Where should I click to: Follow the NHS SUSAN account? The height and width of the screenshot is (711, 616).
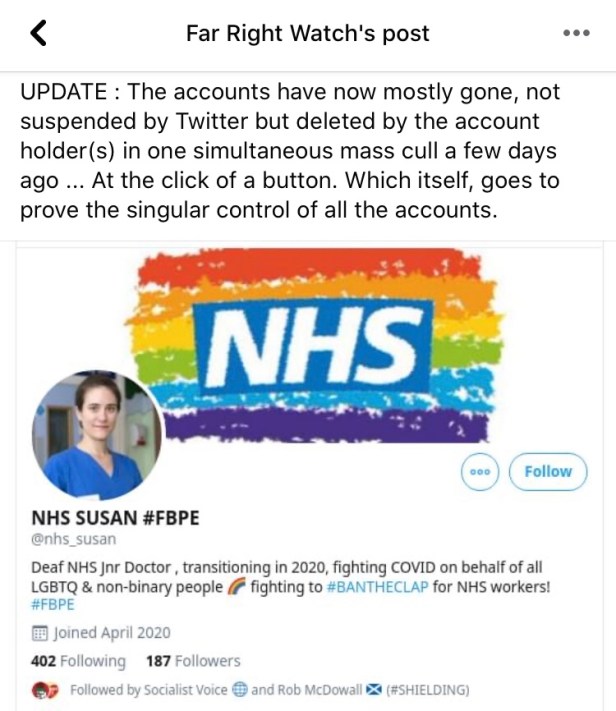(x=548, y=472)
